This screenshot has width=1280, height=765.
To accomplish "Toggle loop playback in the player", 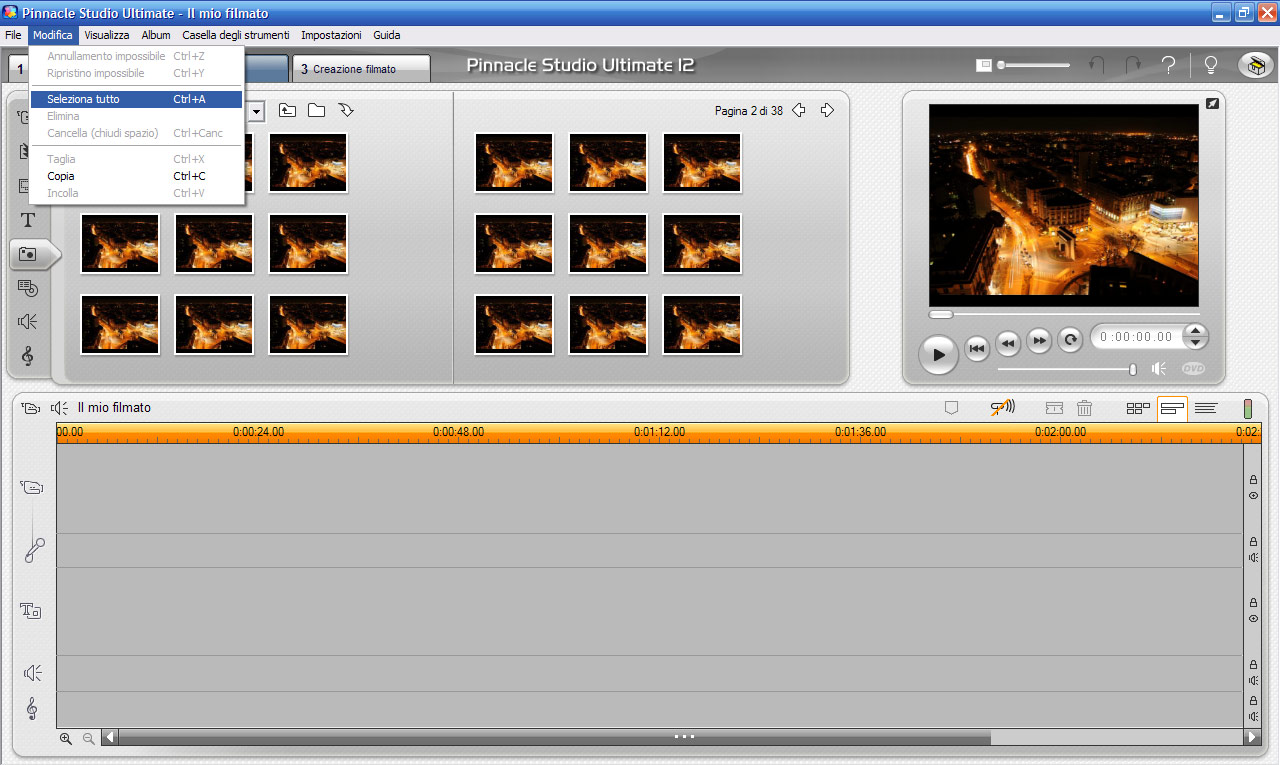I will [x=1070, y=340].
